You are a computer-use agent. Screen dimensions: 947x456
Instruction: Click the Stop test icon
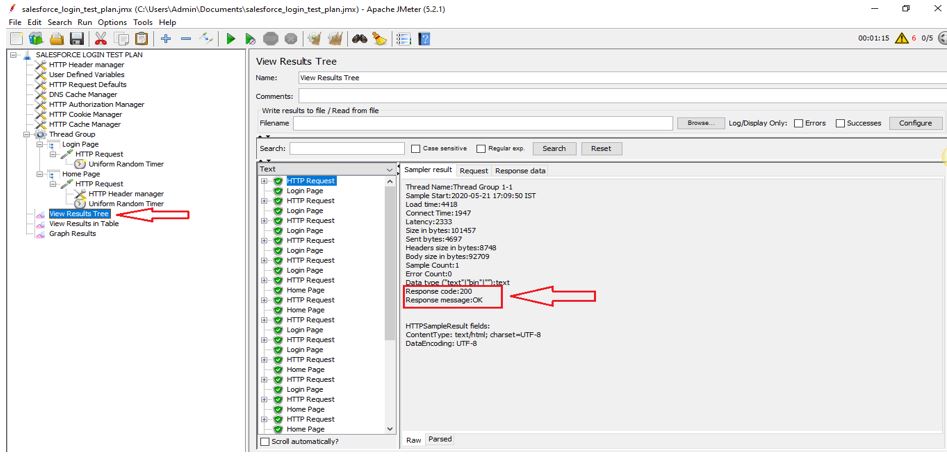click(271, 39)
